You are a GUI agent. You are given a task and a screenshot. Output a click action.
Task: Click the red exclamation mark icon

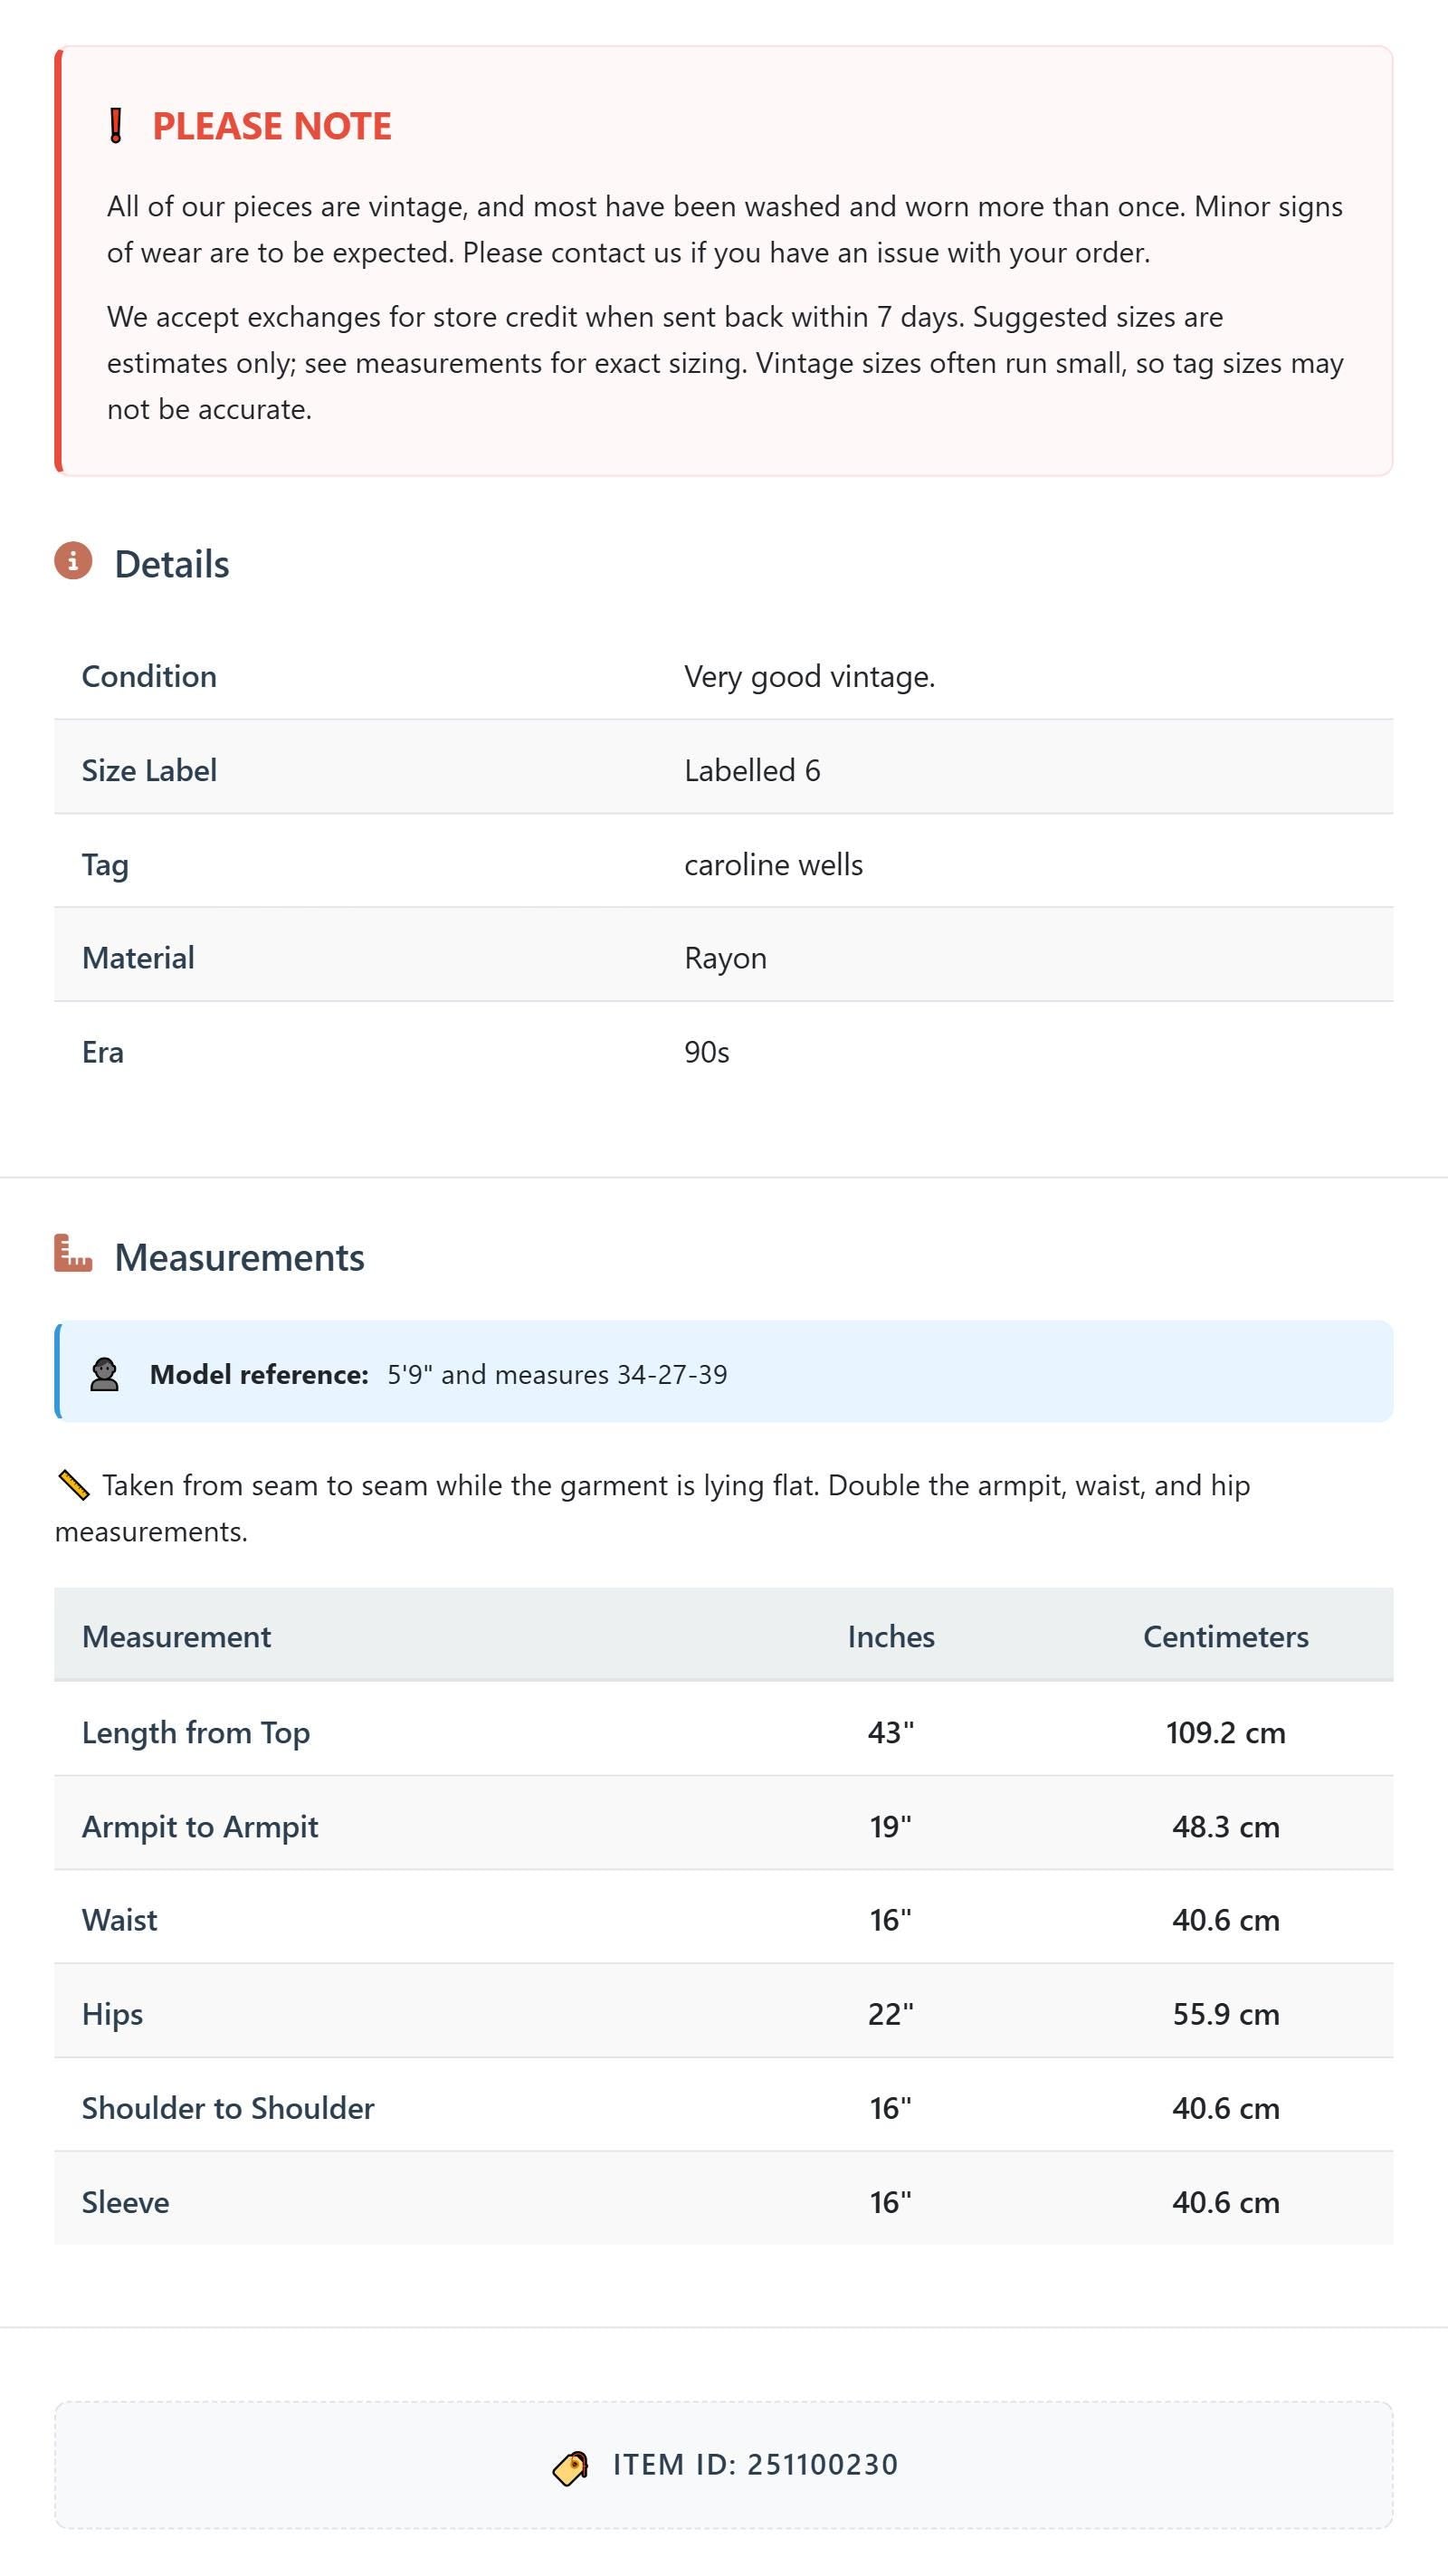point(116,126)
